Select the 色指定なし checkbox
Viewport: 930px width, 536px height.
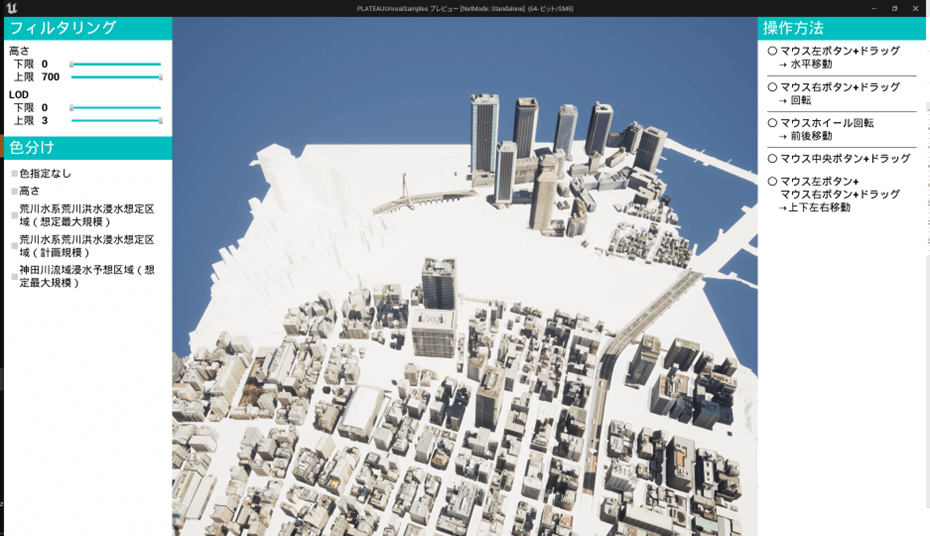(15, 174)
